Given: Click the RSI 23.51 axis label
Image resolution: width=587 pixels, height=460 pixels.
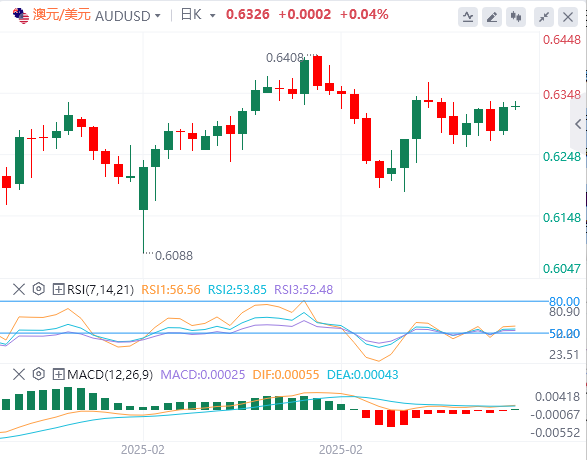Looking at the screenshot, I should pos(564,354).
